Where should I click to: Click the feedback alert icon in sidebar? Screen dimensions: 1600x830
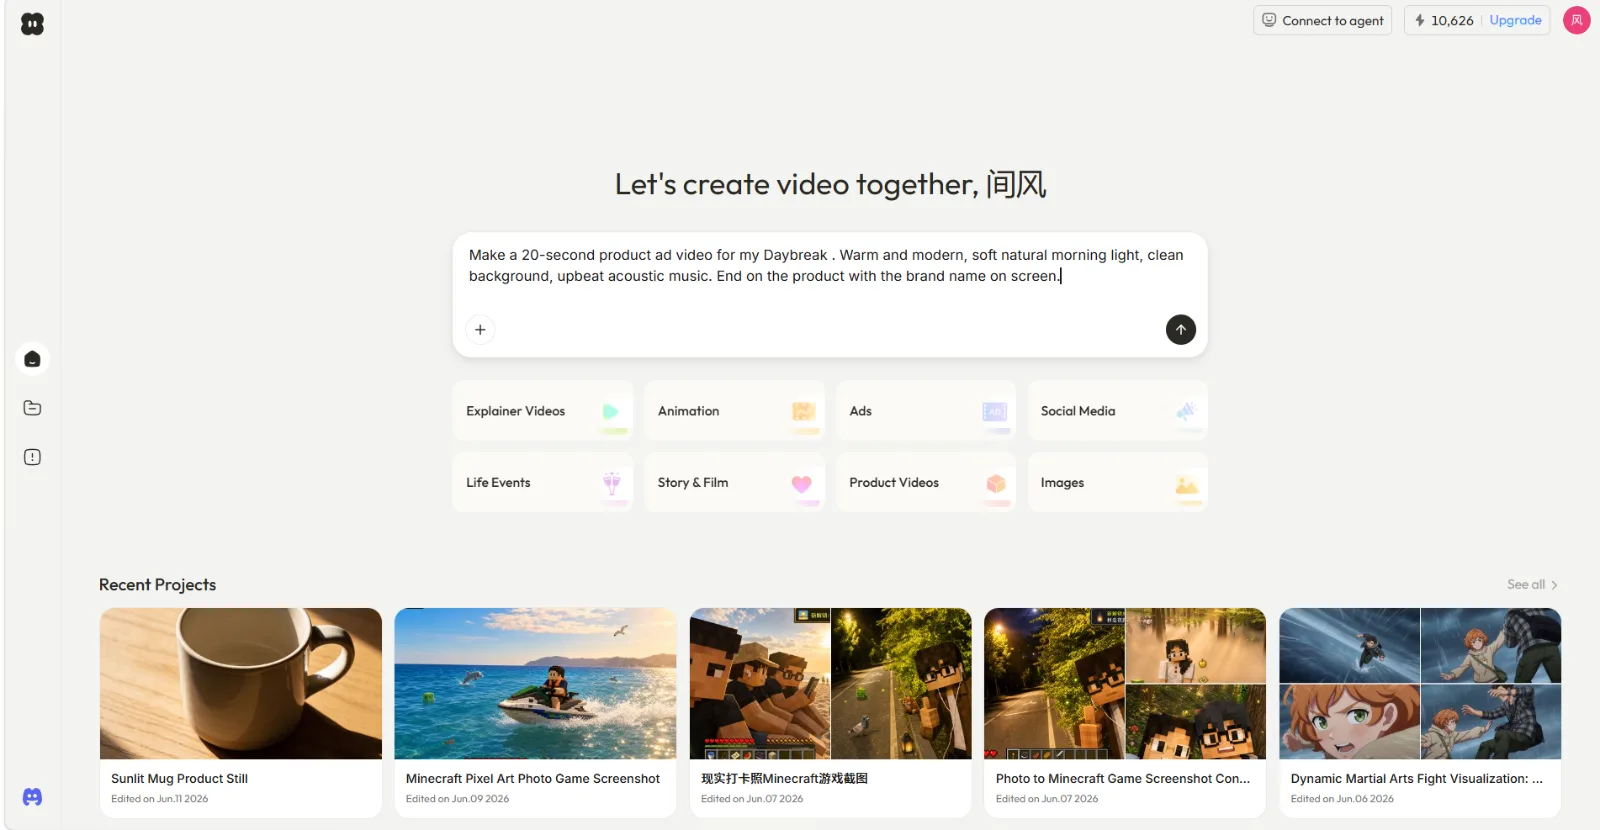tap(32, 457)
